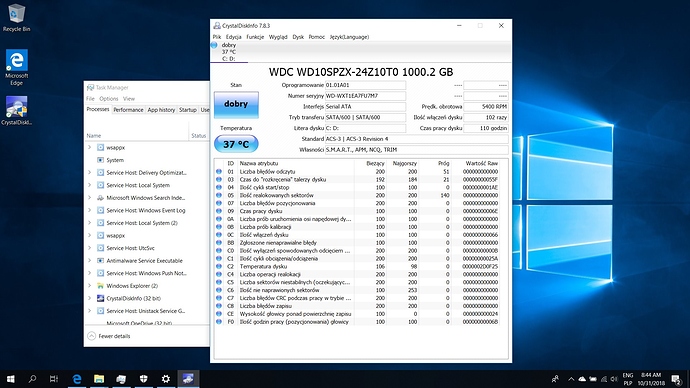Switch to the Performance tab
This screenshot has width=690, height=388.
128,110
